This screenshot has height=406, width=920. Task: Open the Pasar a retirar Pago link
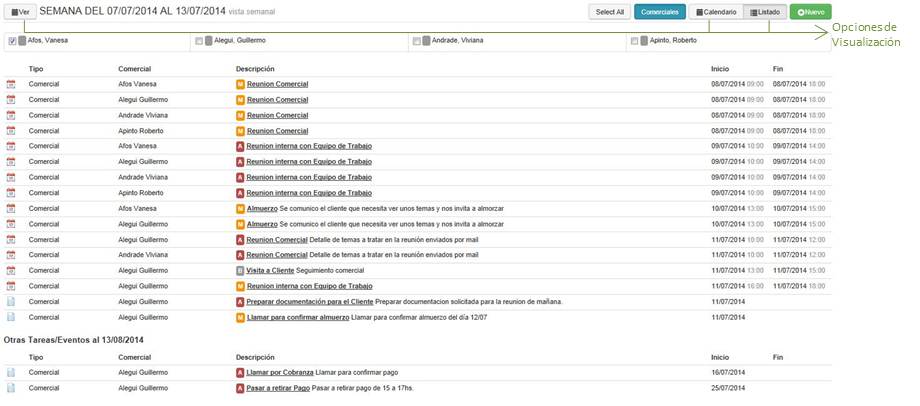click(278, 387)
